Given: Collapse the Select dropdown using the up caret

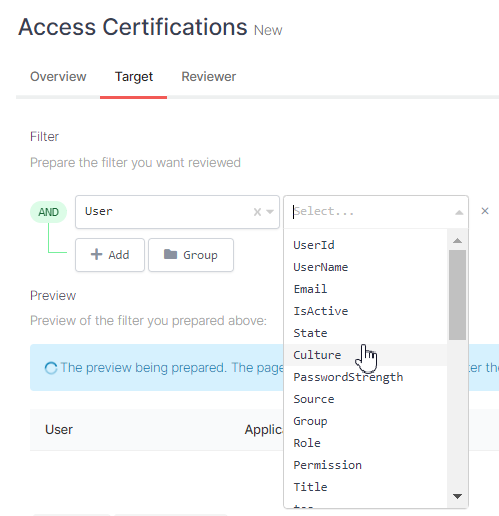Looking at the screenshot, I should (459, 212).
